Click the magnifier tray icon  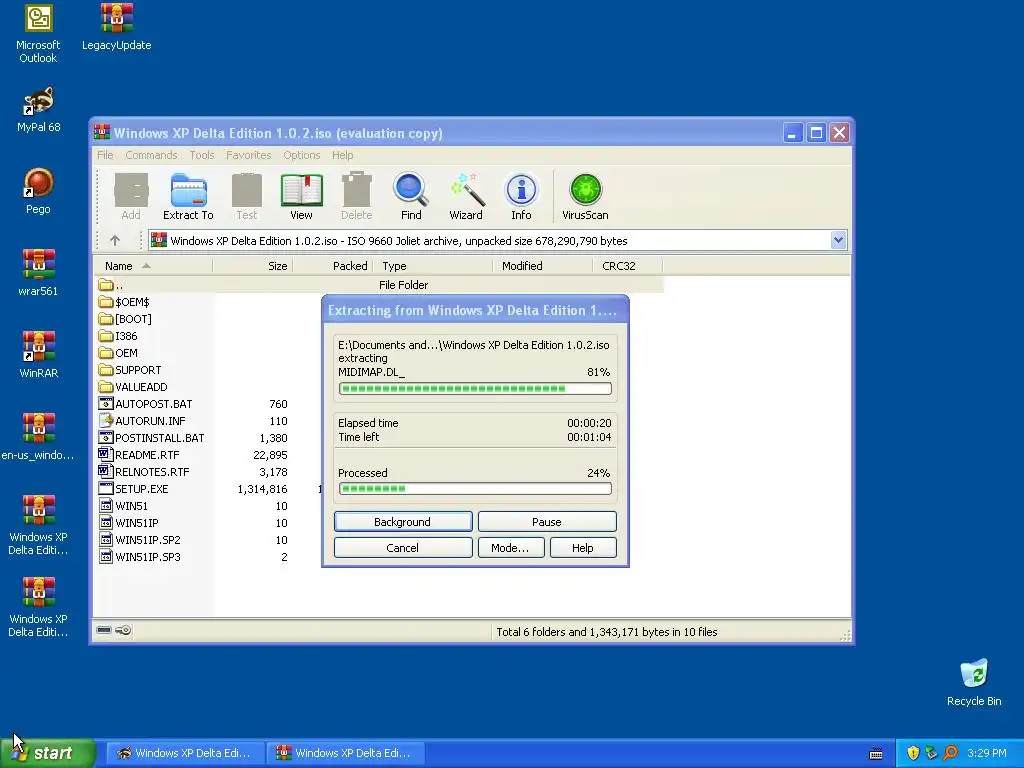950,753
